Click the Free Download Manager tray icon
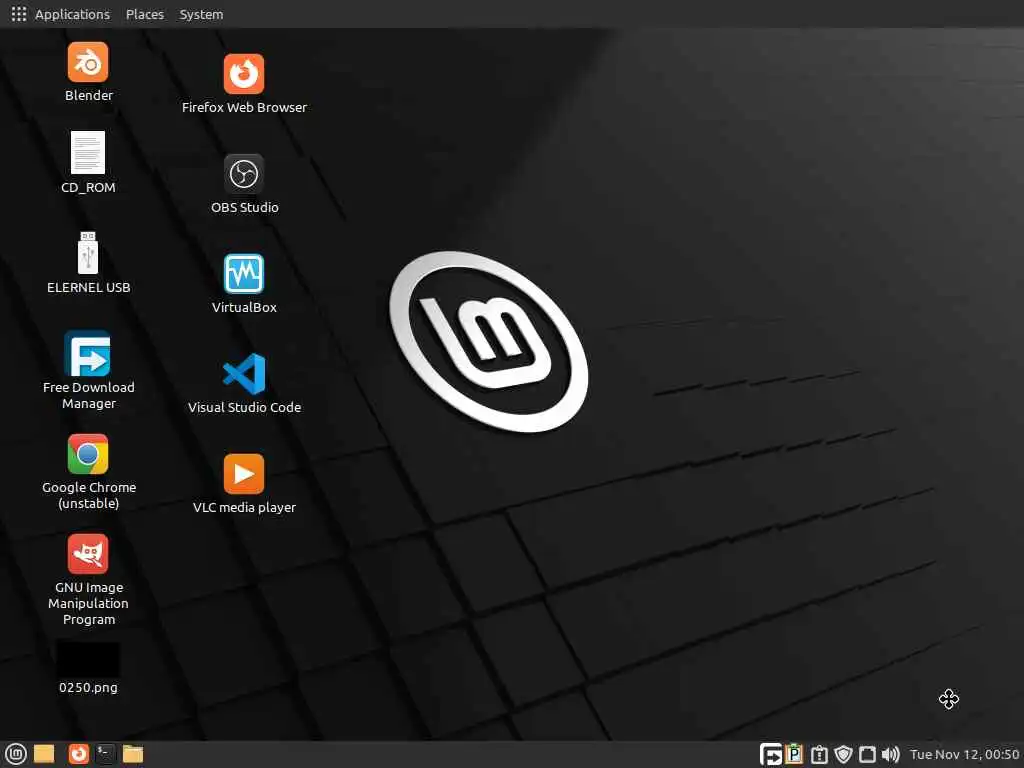Screen dimensions: 1024x768 pyautogui.click(x=771, y=754)
